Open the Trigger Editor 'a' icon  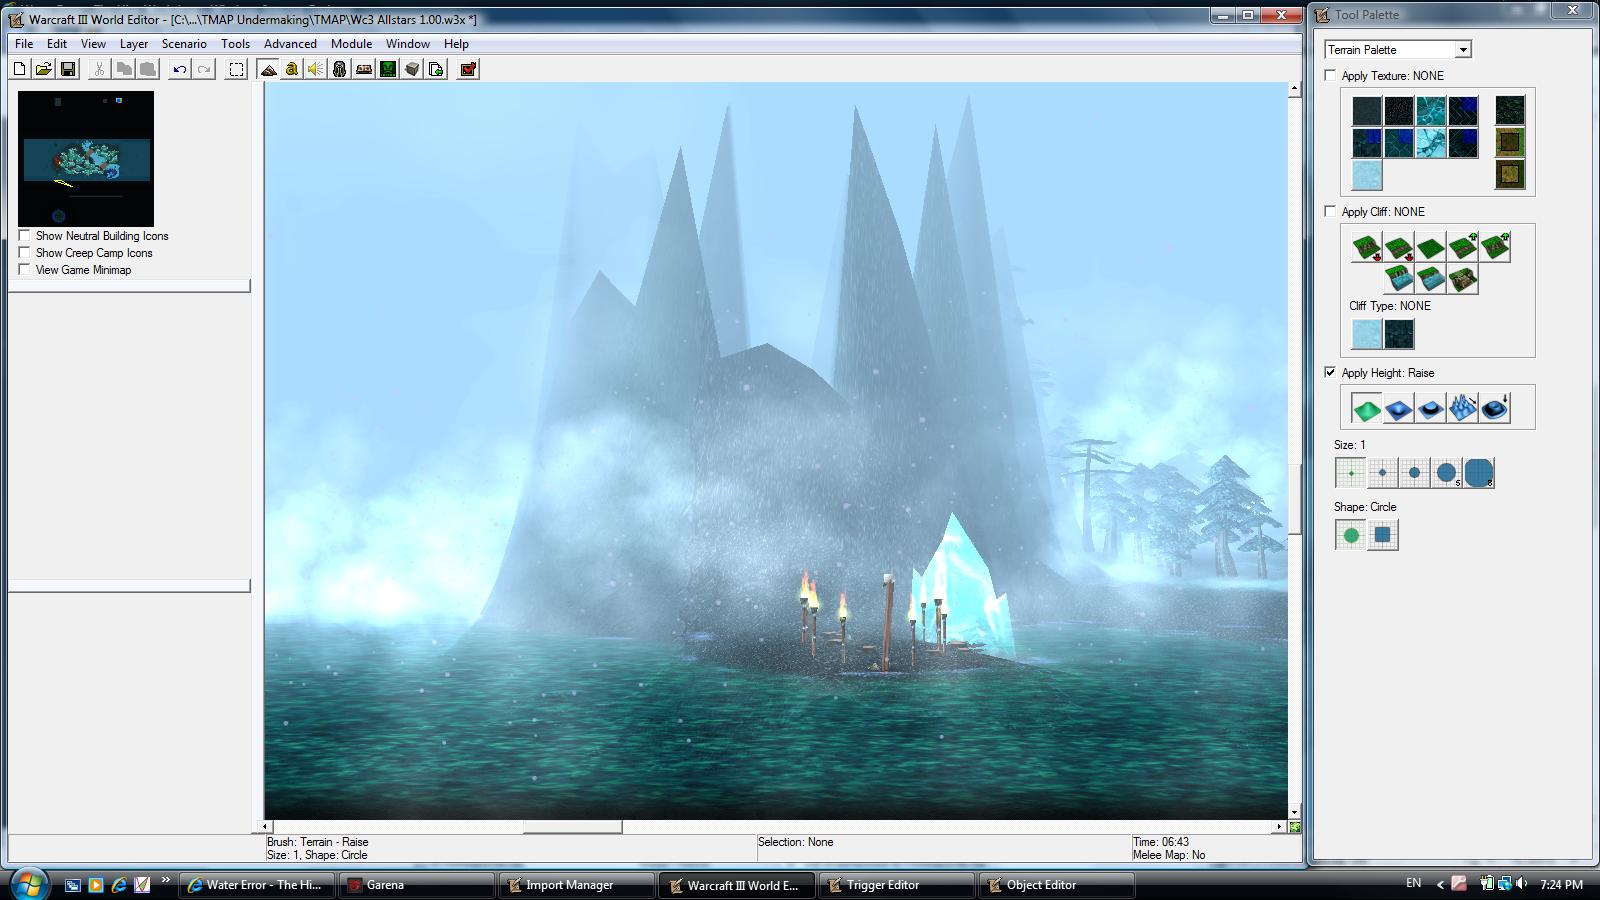(292, 69)
